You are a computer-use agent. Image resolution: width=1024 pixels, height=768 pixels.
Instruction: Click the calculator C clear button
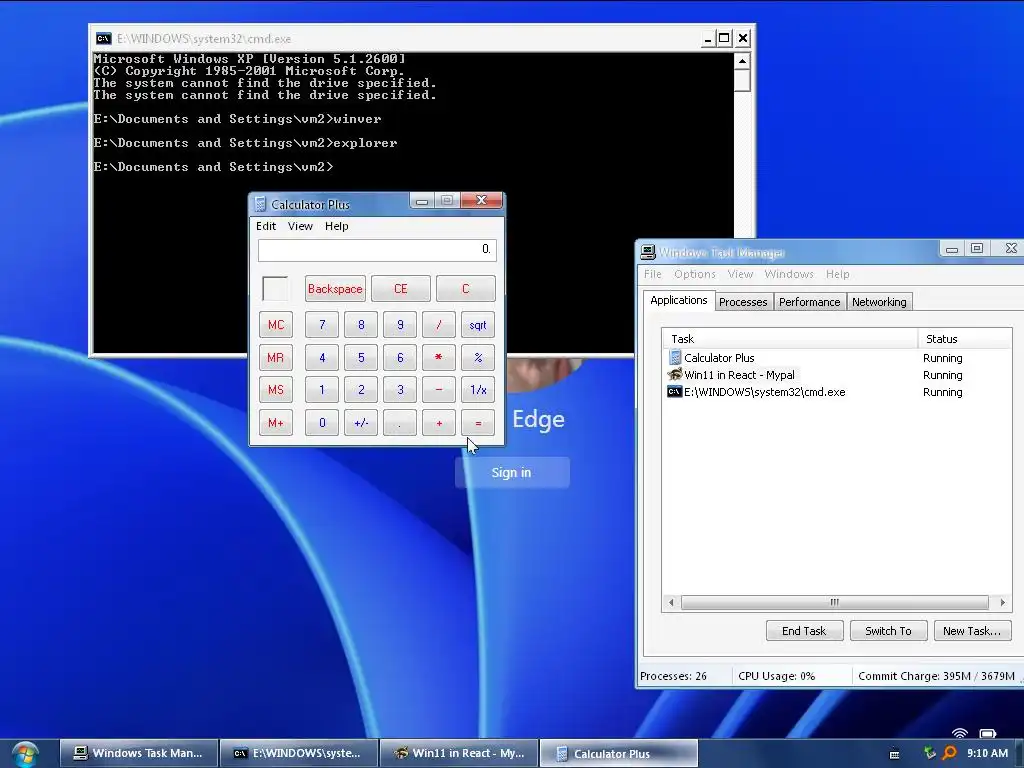click(466, 289)
